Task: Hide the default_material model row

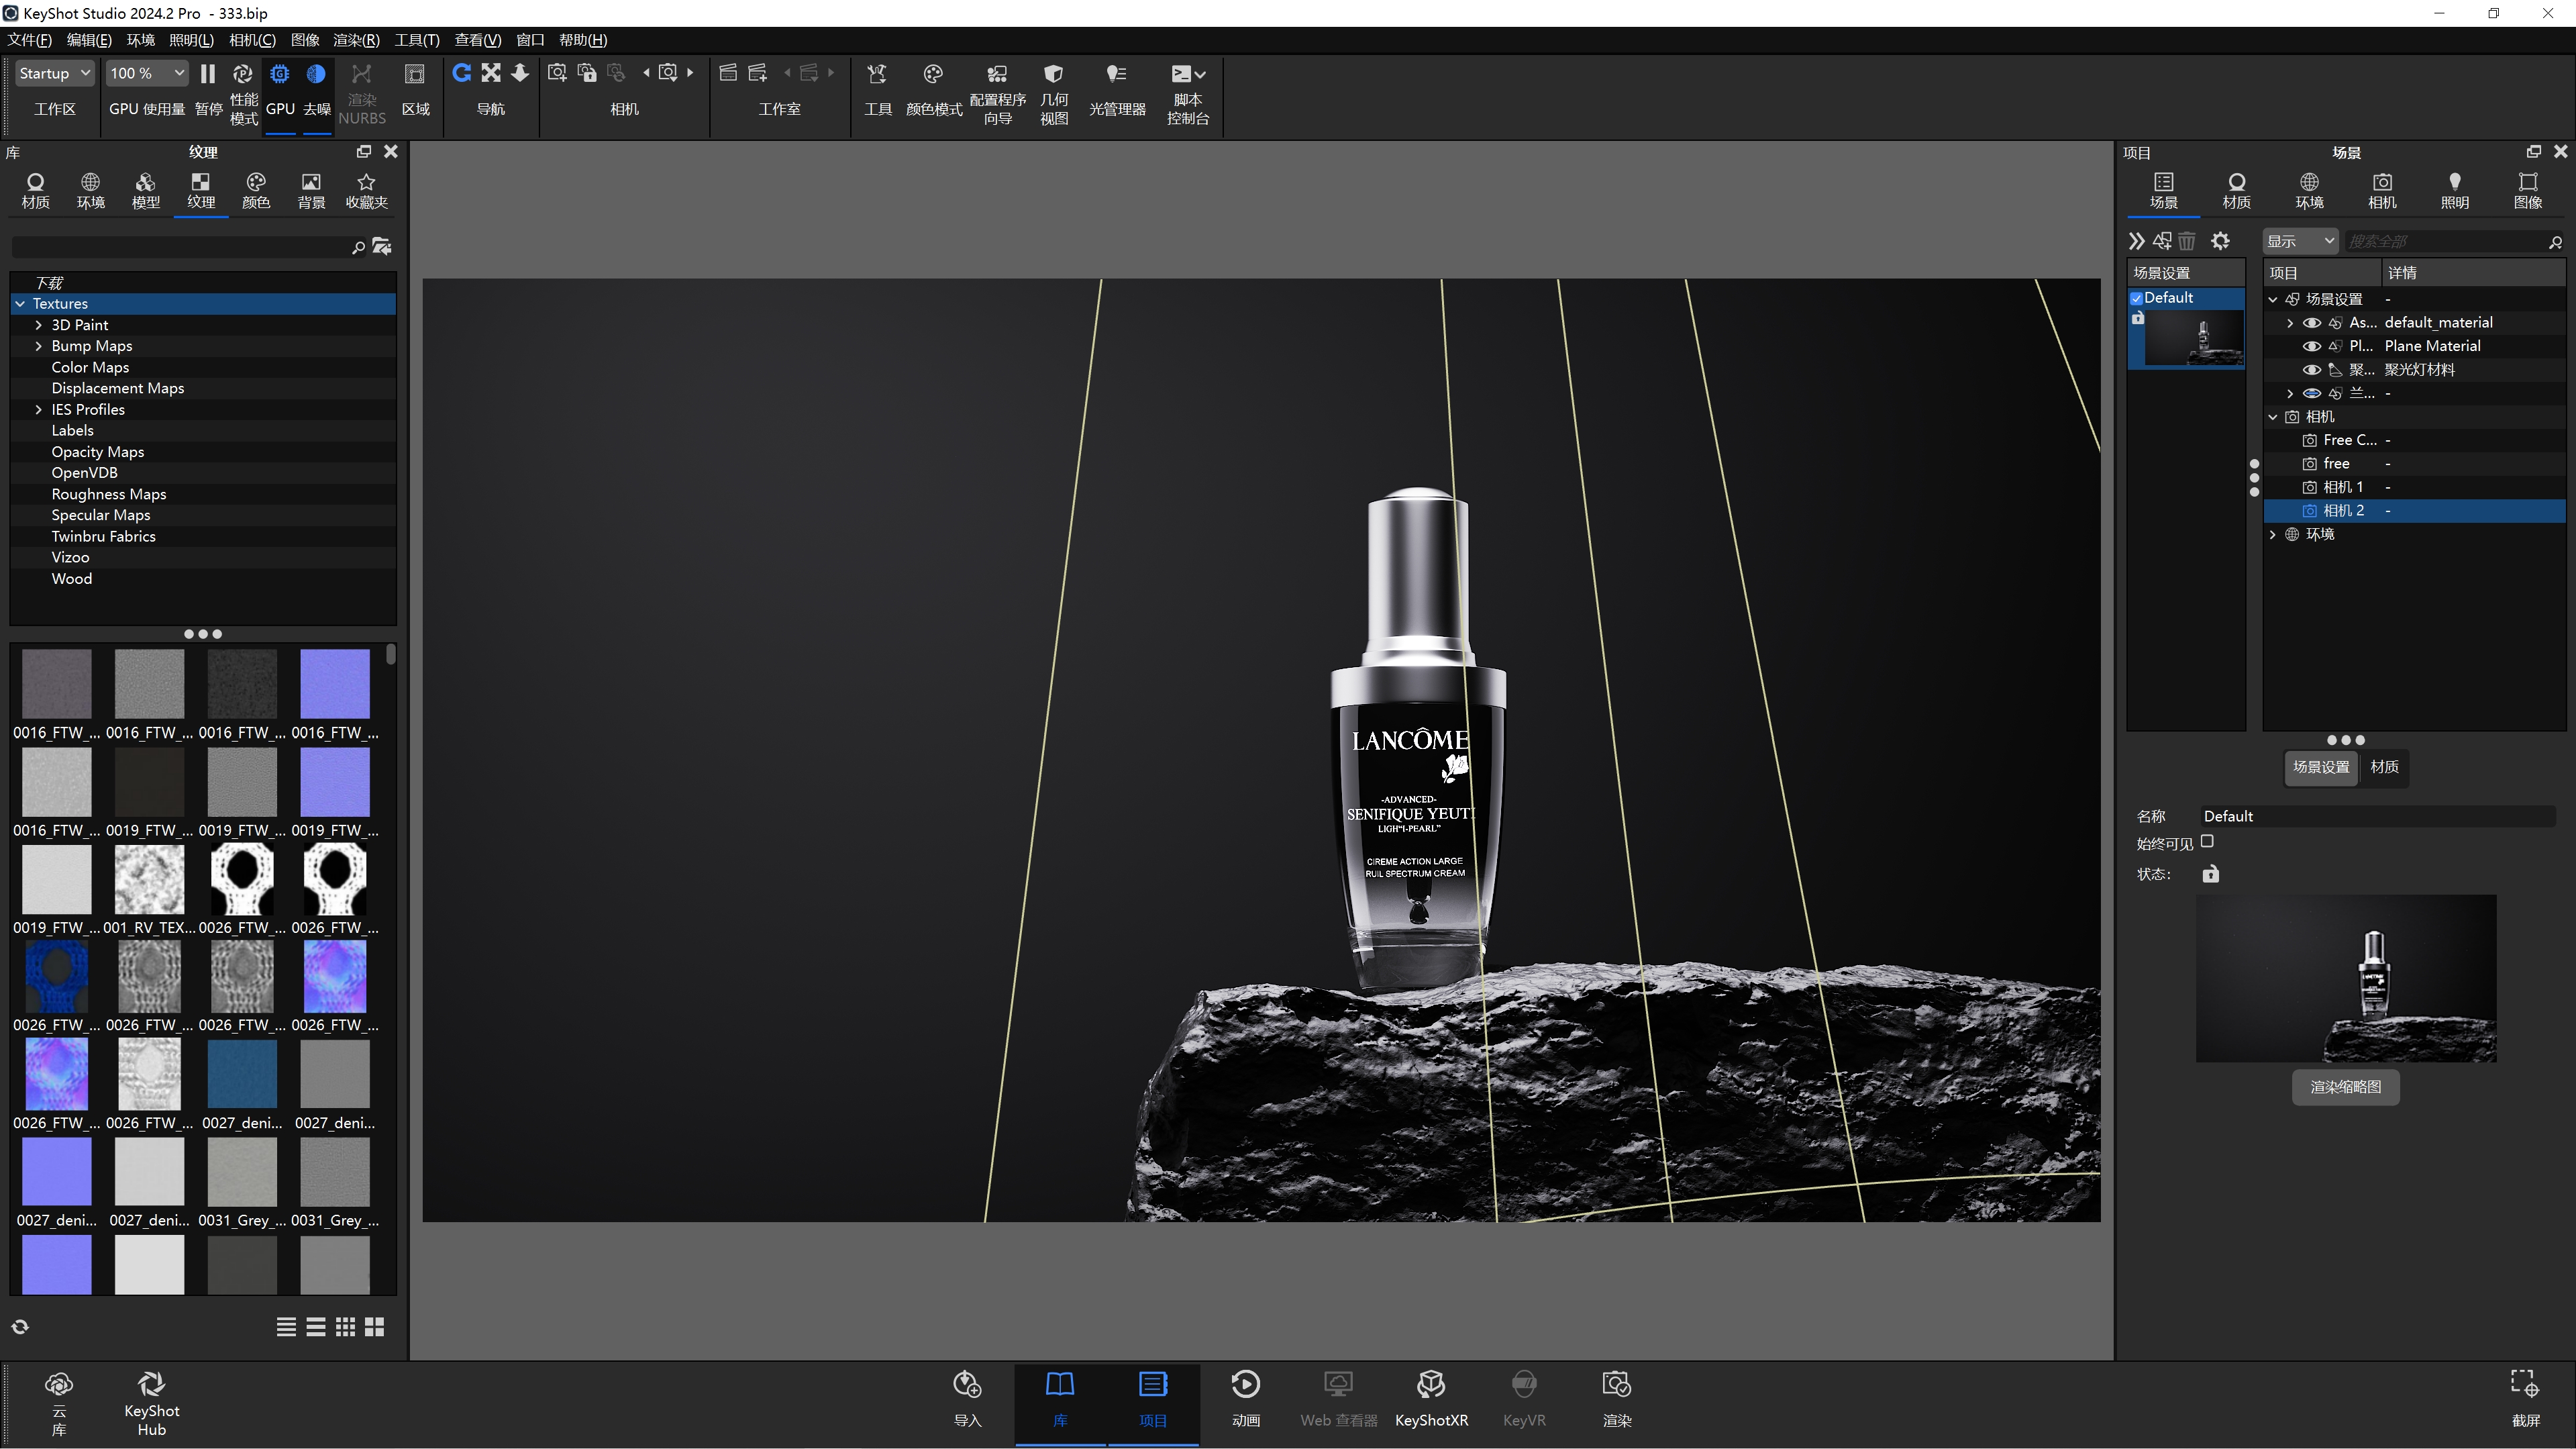Action: tap(2312, 323)
